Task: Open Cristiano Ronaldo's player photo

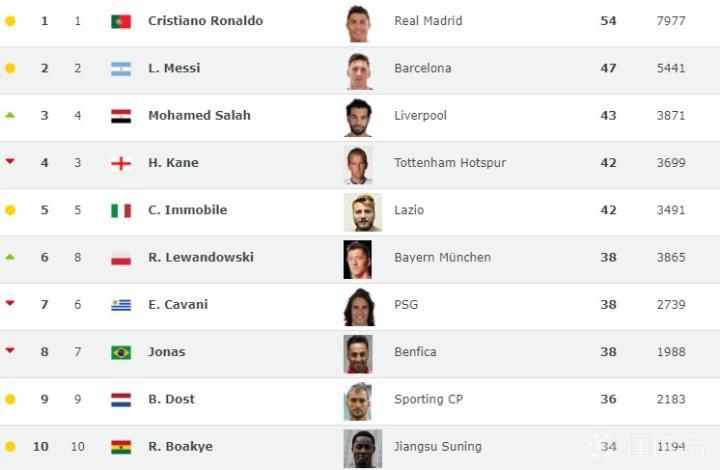Action: 358,23
